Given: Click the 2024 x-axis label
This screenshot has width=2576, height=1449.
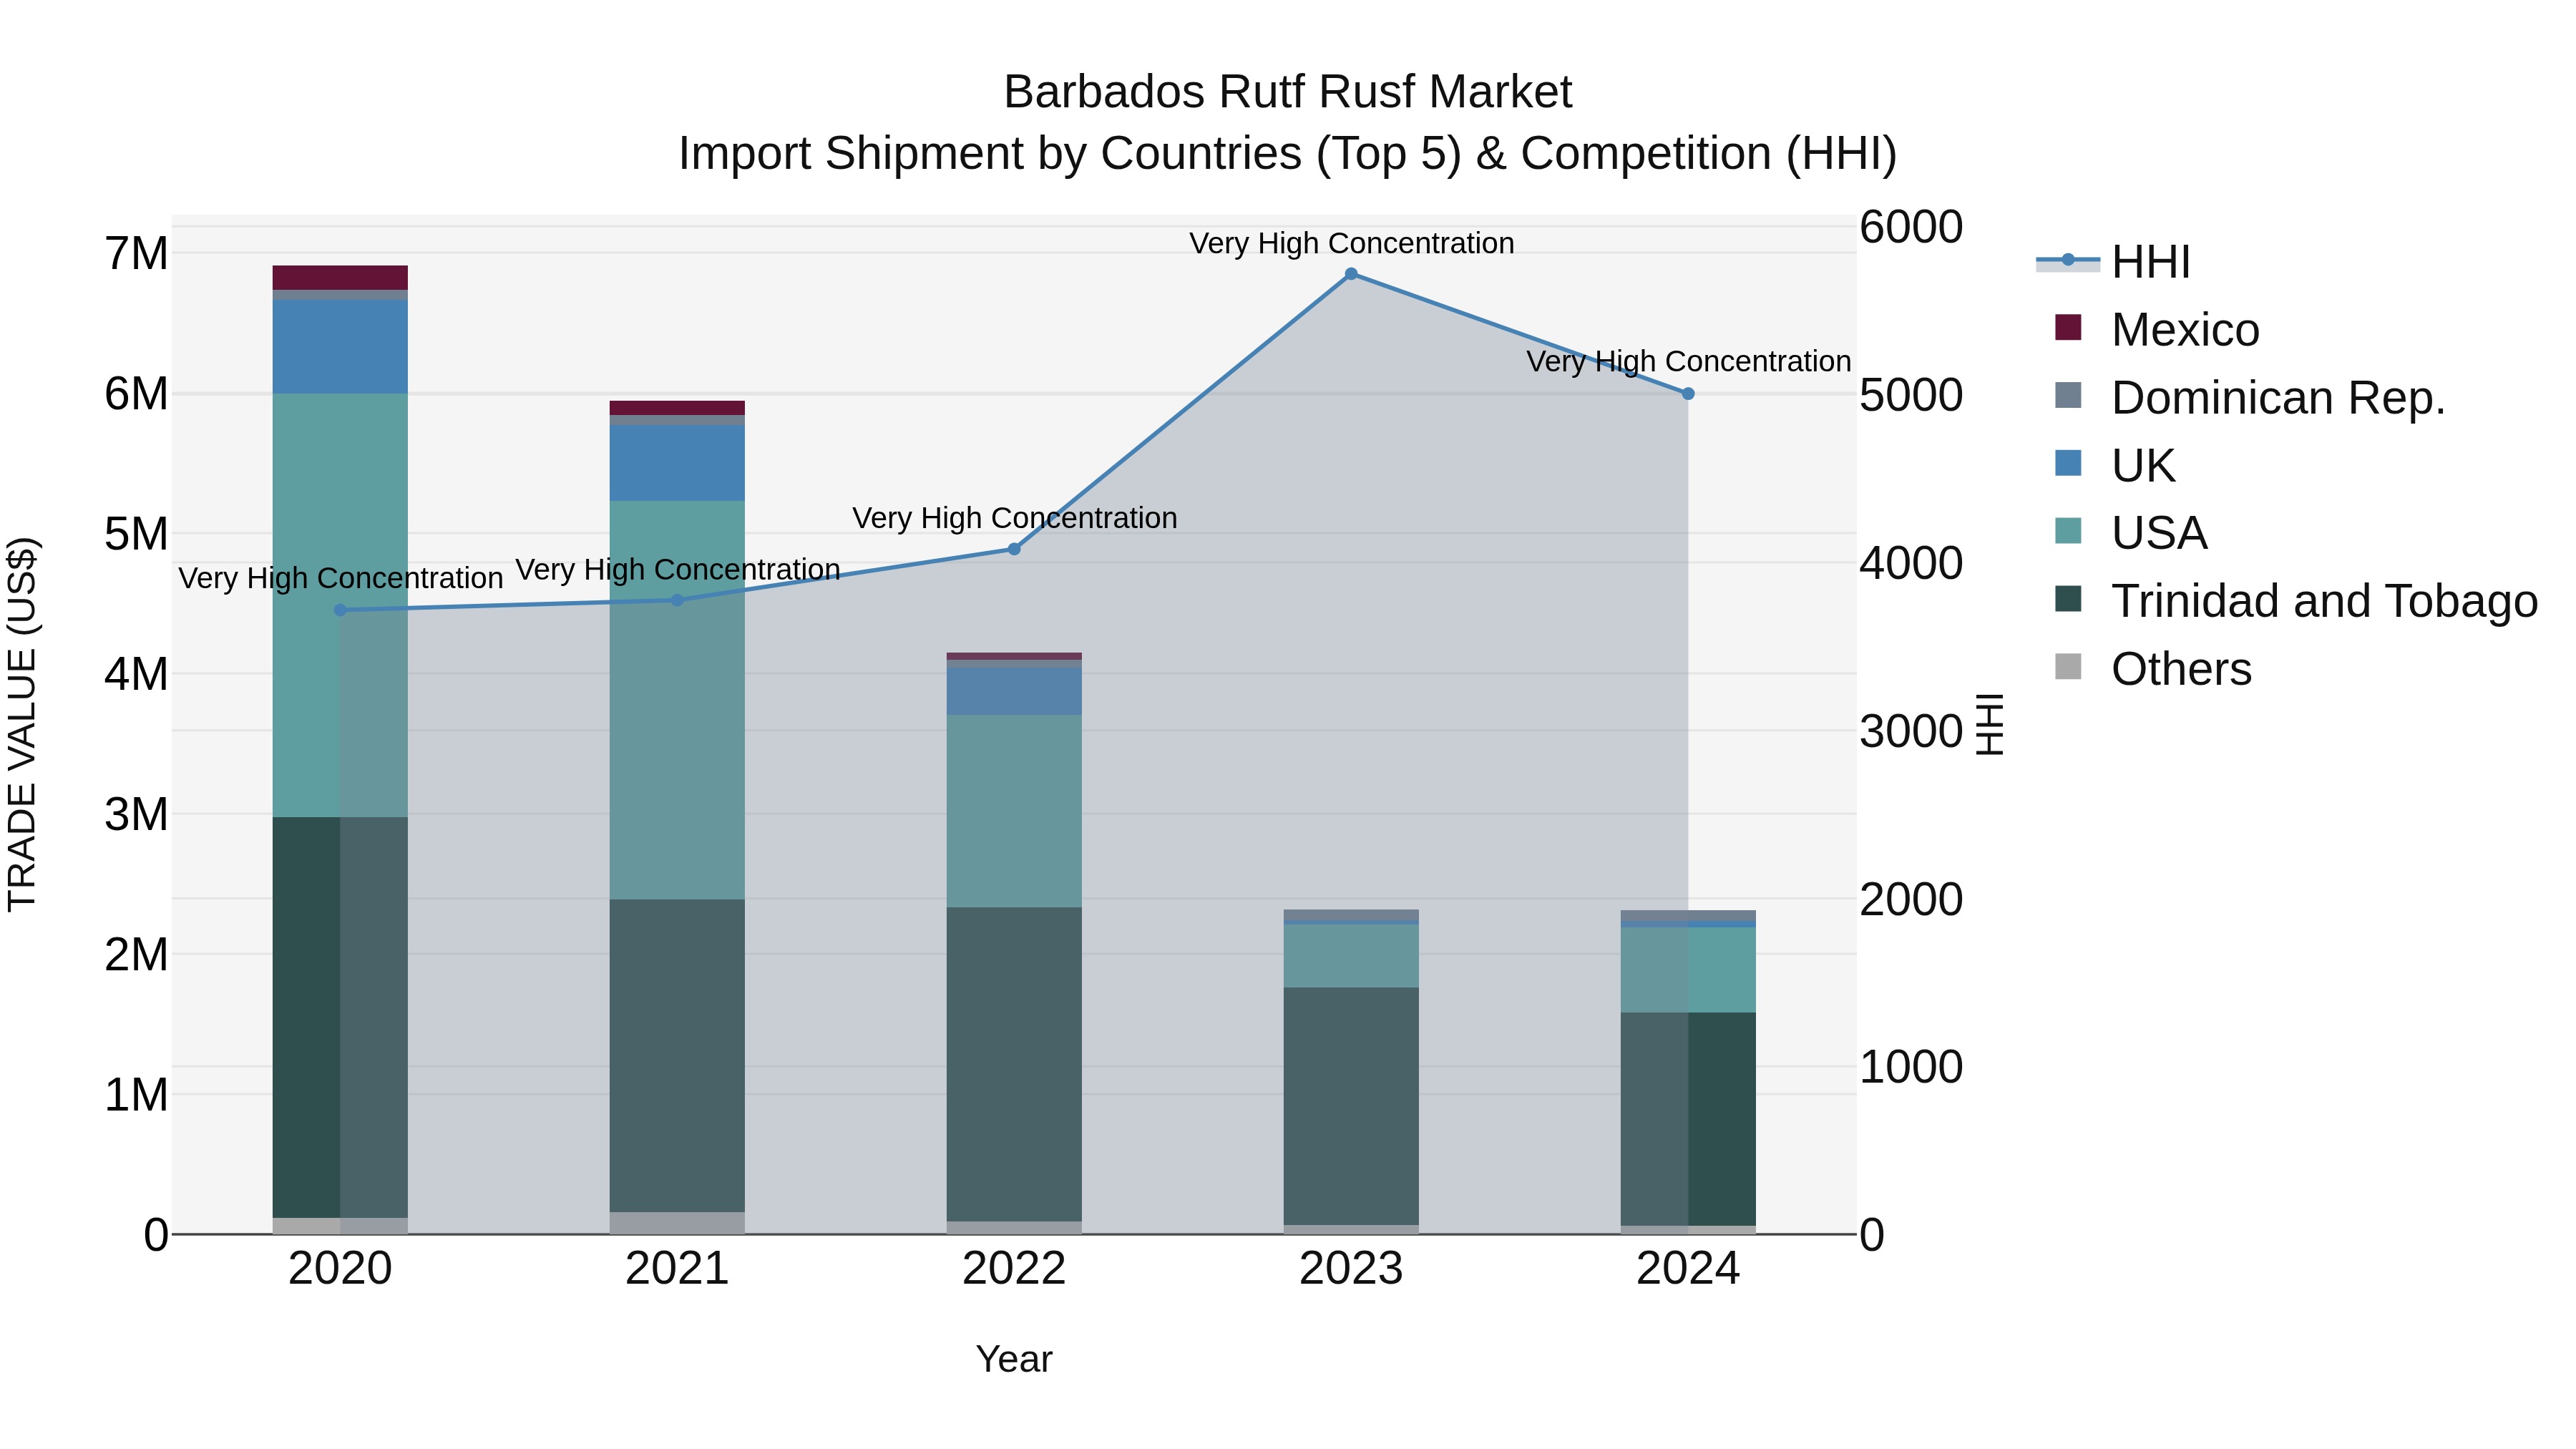Looking at the screenshot, I should point(1688,1269).
